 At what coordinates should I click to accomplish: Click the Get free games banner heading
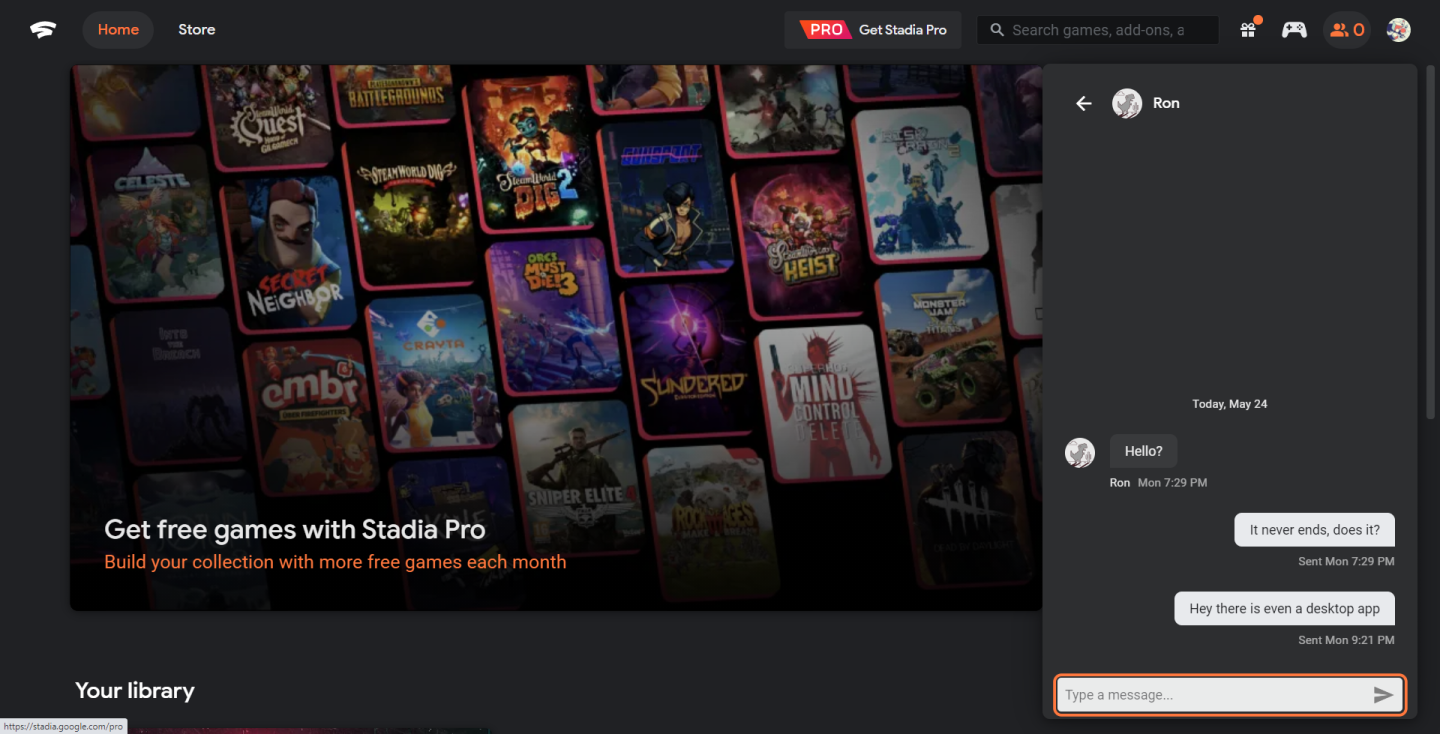[294, 529]
